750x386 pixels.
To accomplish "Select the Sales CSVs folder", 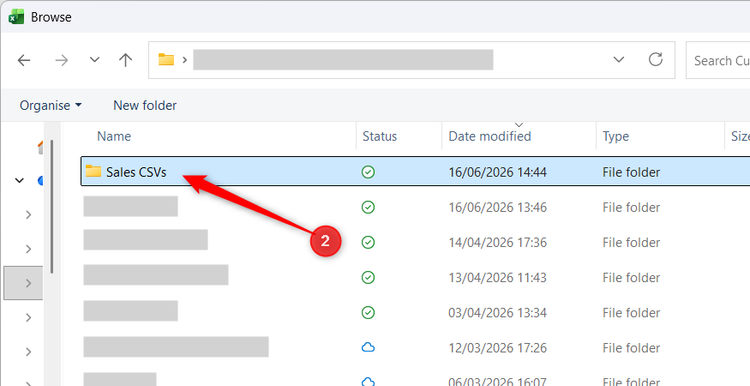I will 415,171.
